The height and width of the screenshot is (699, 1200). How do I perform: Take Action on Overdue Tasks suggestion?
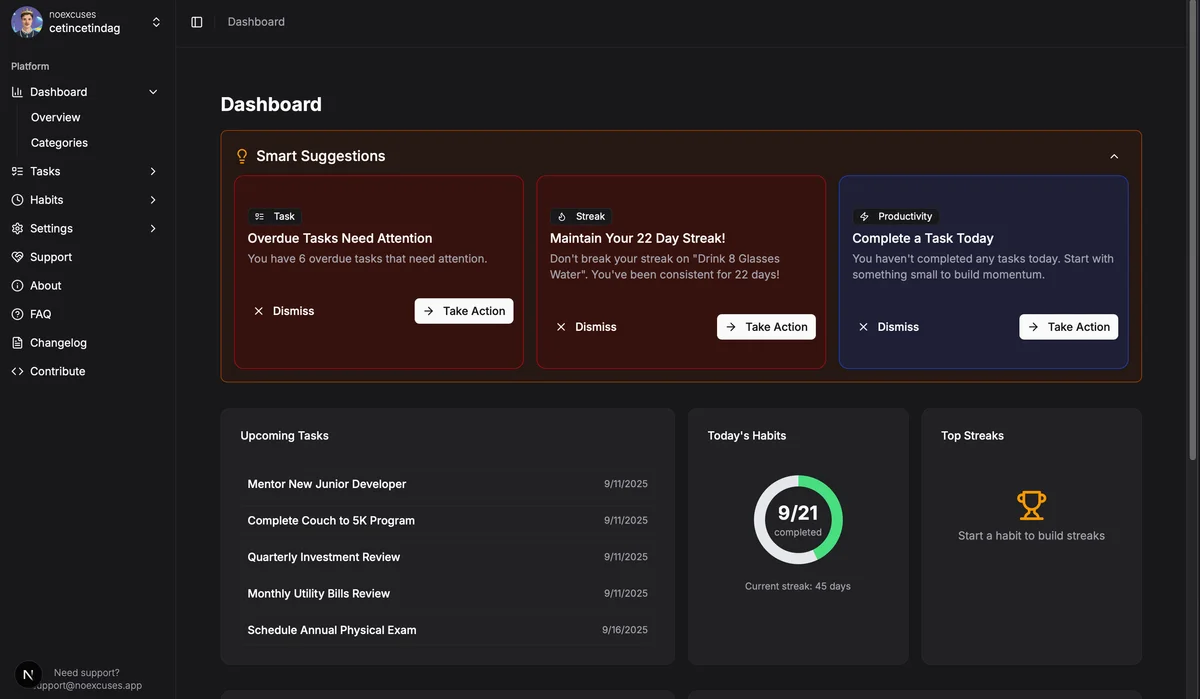(464, 311)
